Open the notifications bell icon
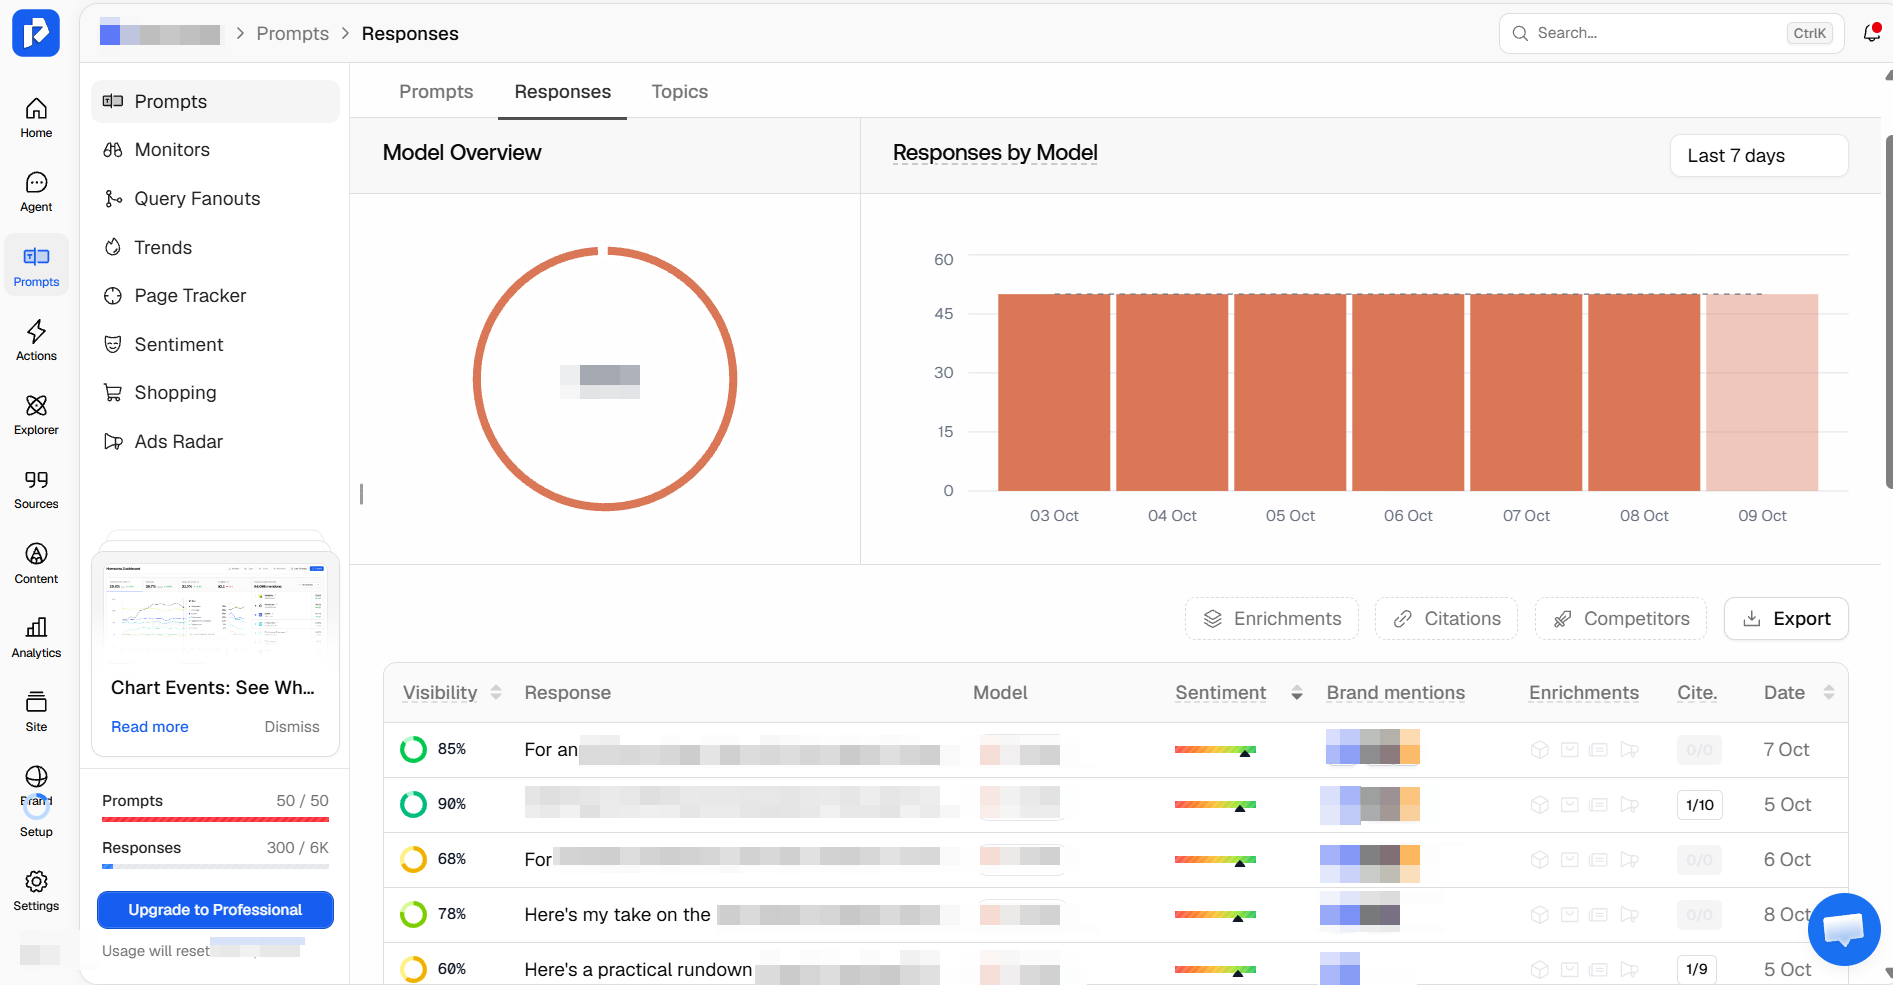Viewport: 1893px width, 985px height. click(1871, 33)
